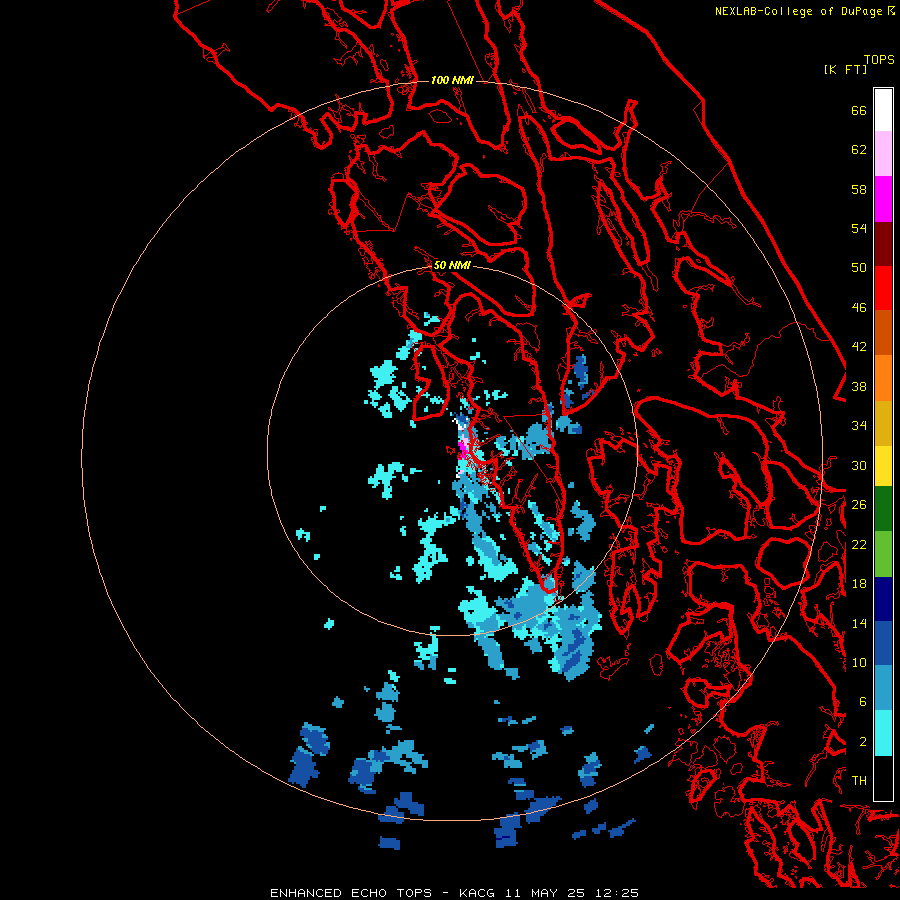Viewport: 900px width, 900px height.
Task: Click the legend value 22
Action: [x=859, y=544]
